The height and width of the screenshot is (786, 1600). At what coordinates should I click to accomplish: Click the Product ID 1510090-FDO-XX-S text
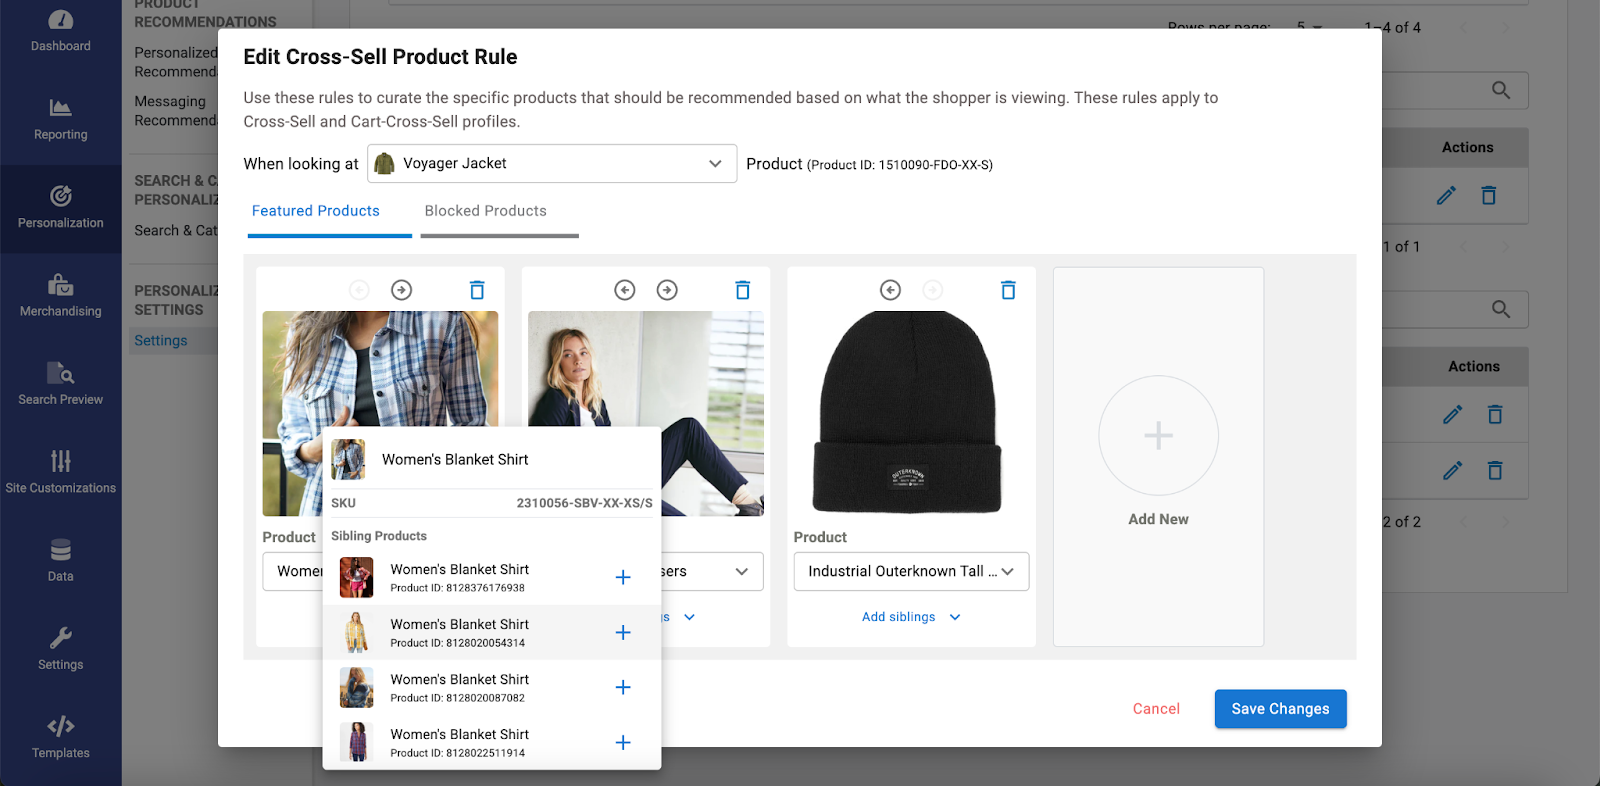(x=900, y=165)
